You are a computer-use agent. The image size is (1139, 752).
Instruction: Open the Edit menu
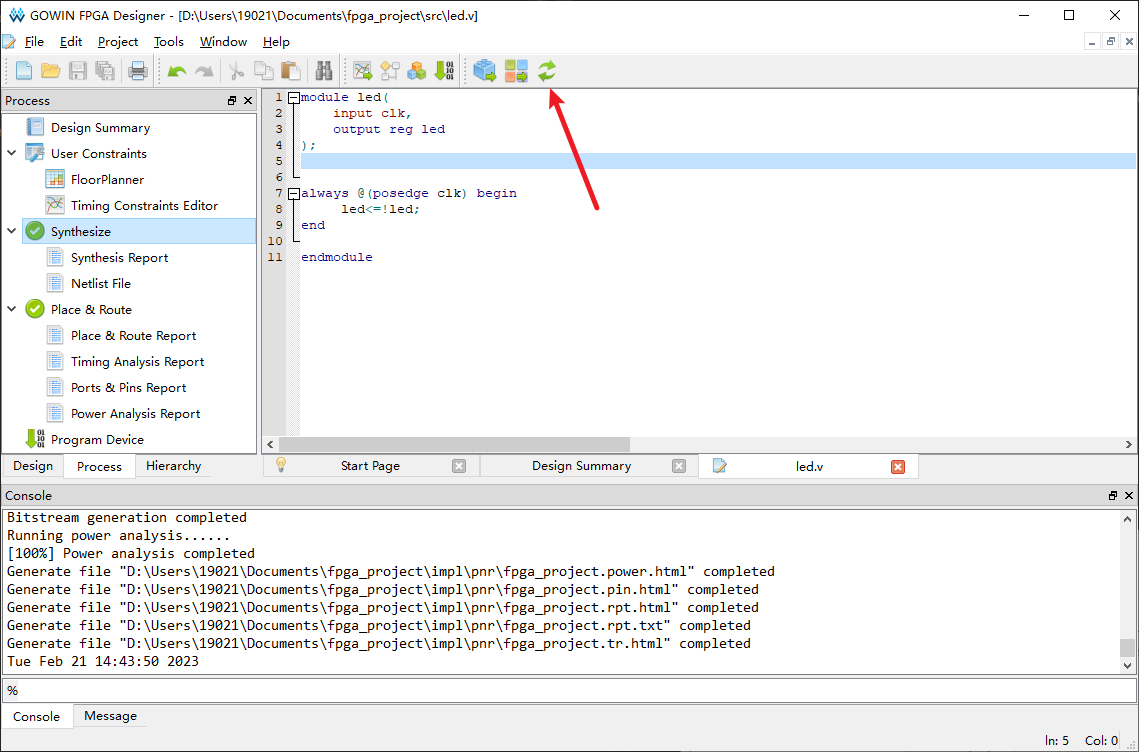70,41
